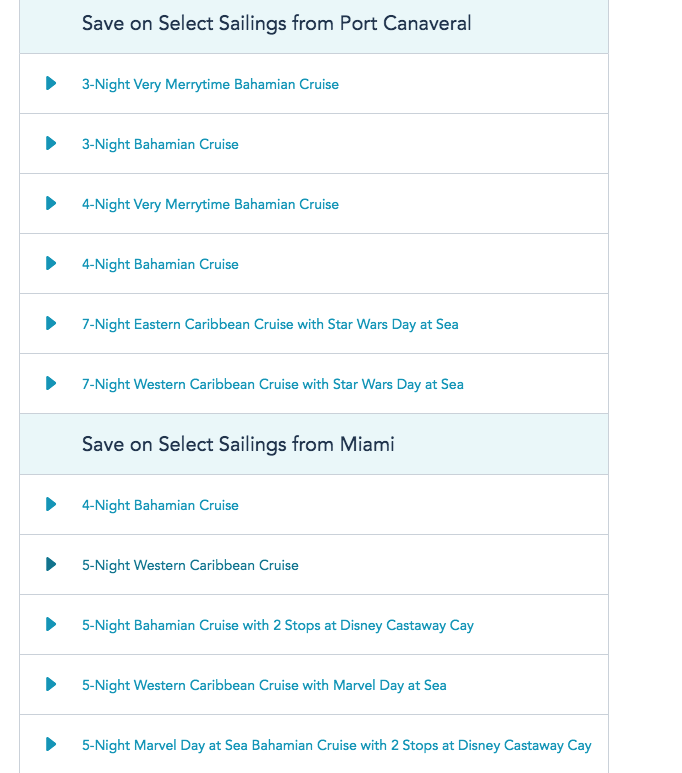Open 7-Night Western Caribbean Cruise with Star Wars link
The height and width of the screenshot is (773, 682).
pyautogui.click(x=273, y=385)
